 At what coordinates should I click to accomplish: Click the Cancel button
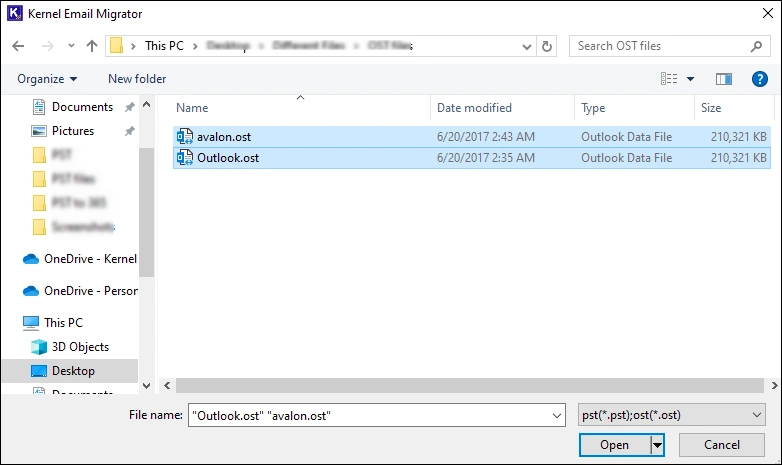[x=722, y=445]
